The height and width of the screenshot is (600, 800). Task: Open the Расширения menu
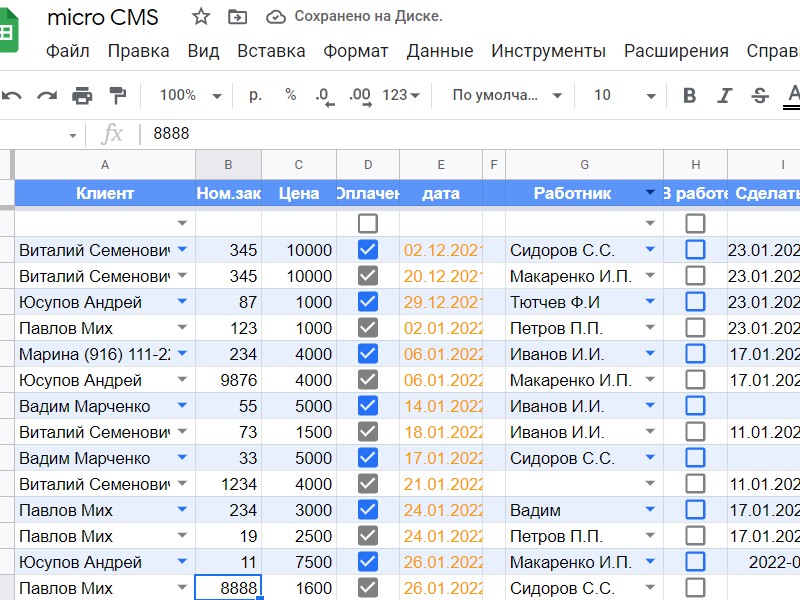pos(676,51)
